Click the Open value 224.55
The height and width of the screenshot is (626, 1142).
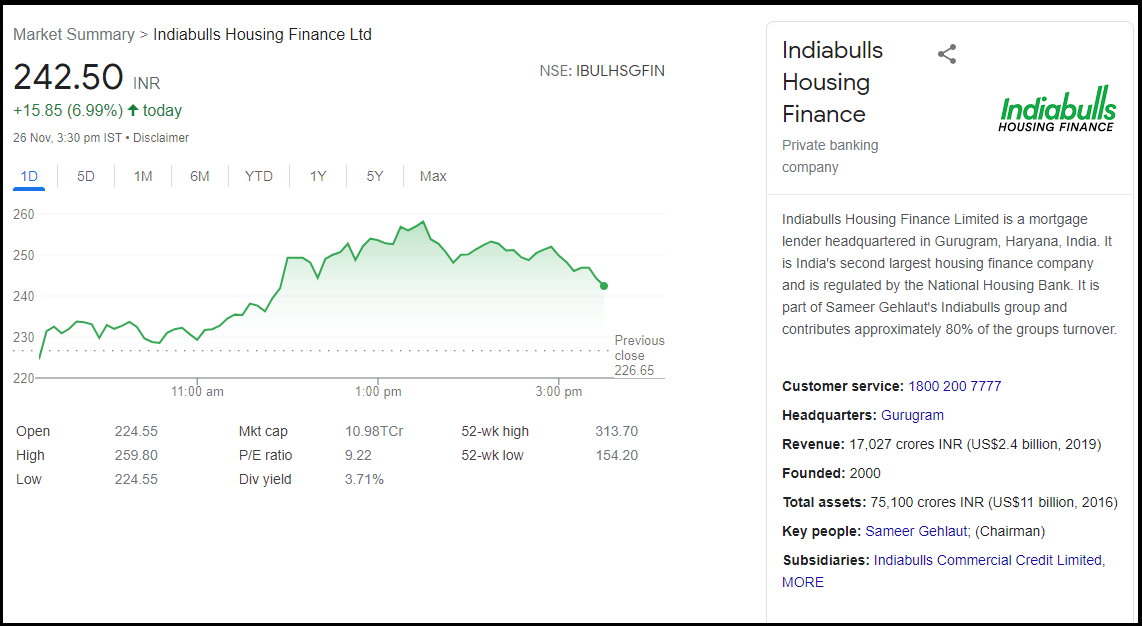136,432
